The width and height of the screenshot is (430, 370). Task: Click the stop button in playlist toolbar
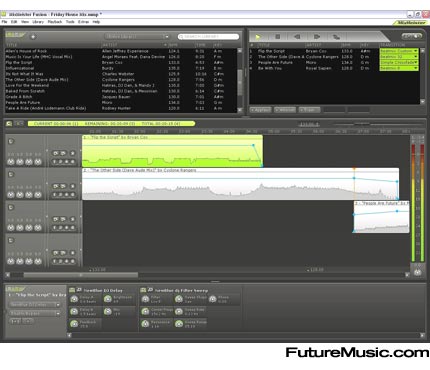pyautogui.click(x=277, y=37)
